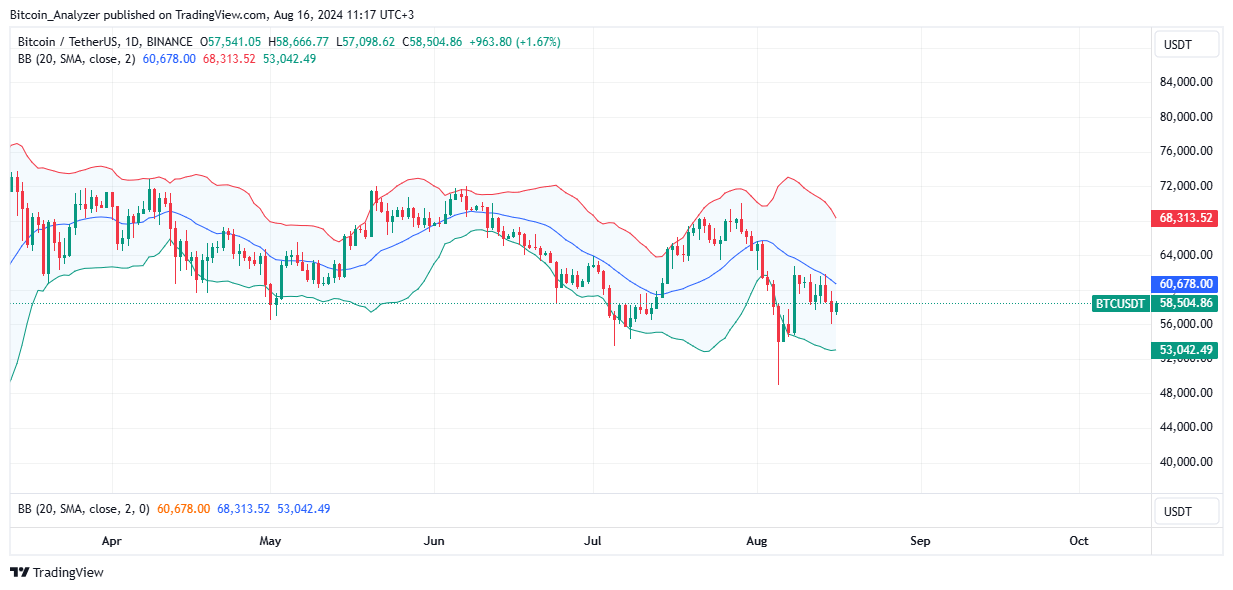Click the USDT selector beside the indicator pane

point(1186,511)
